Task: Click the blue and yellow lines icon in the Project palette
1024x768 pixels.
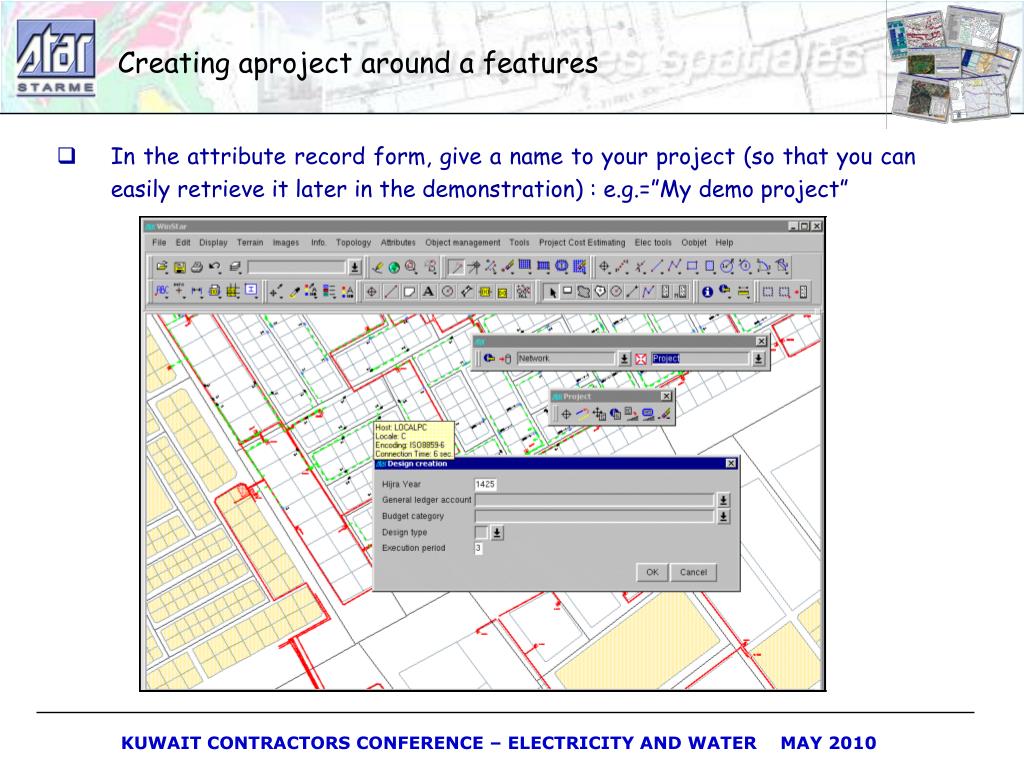Action: click(x=583, y=413)
